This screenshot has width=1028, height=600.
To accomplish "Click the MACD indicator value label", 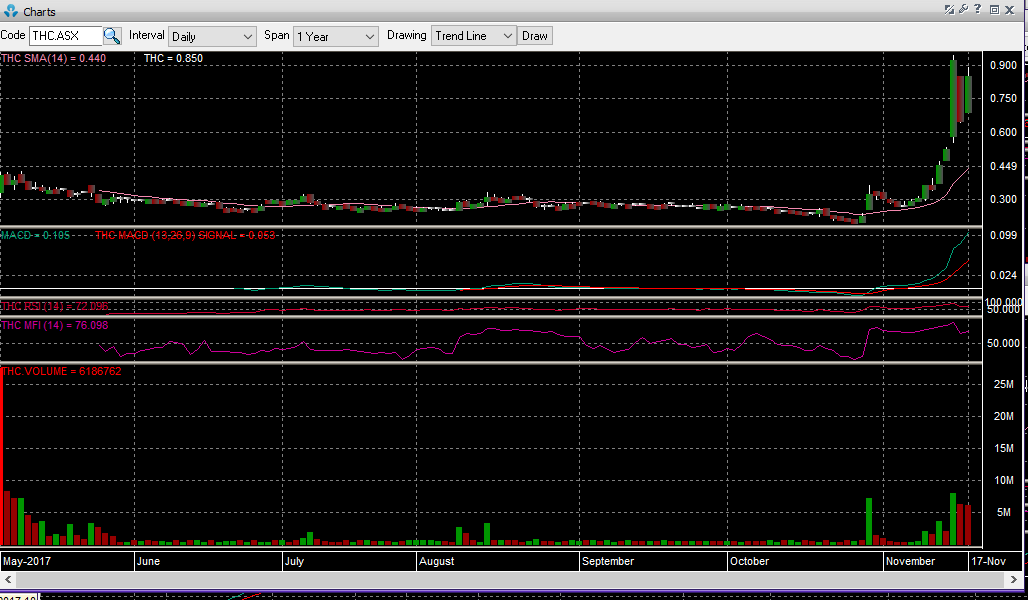I will pyautogui.click(x=35, y=235).
